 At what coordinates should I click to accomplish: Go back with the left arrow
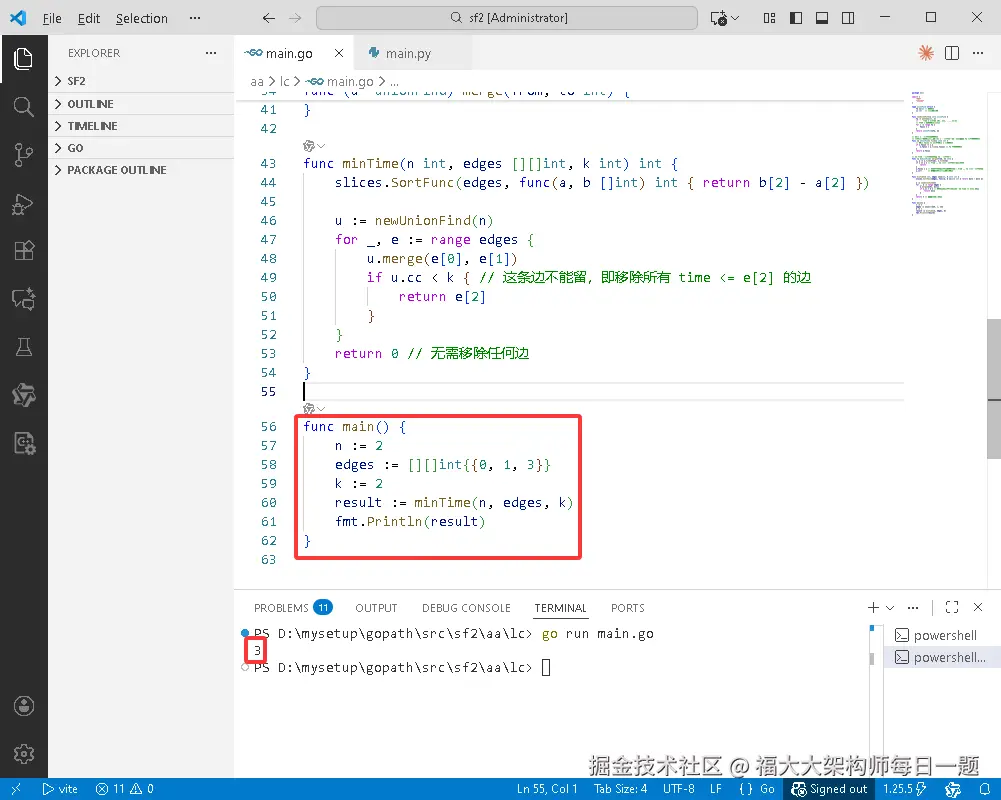(269, 18)
